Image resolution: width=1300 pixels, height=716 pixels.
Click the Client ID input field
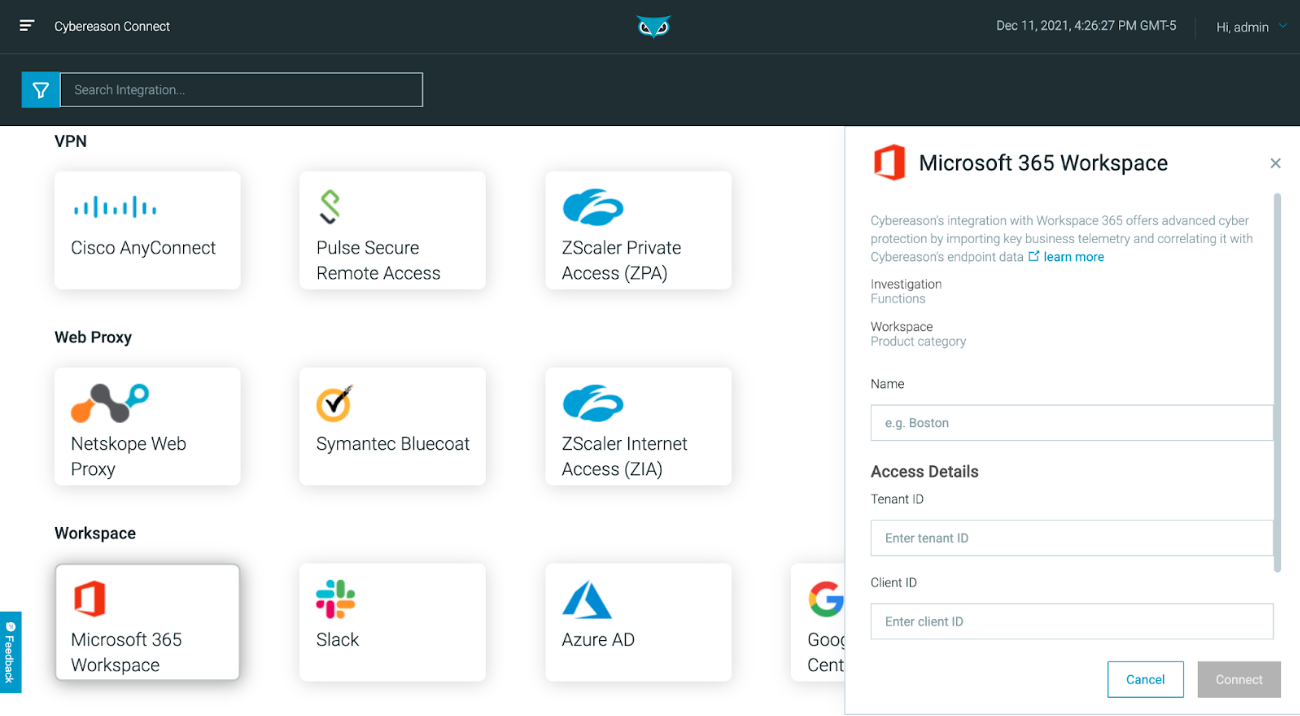point(1072,621)
